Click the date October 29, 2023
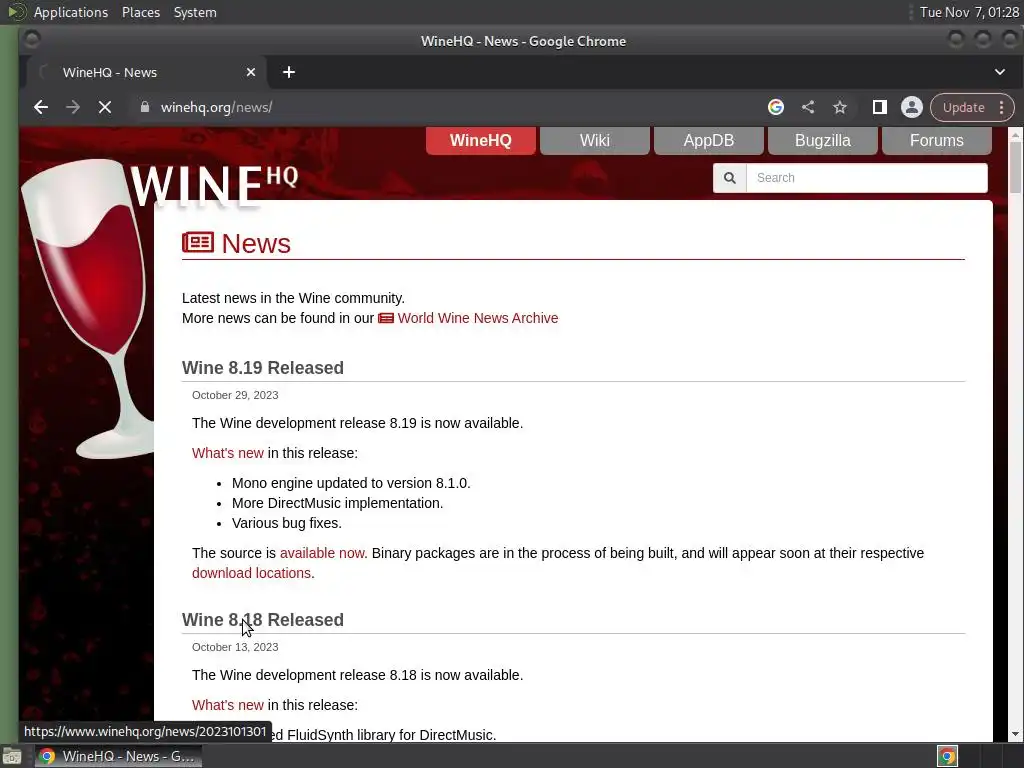This screenshot has height=768, width=1024. pos(235,395)
